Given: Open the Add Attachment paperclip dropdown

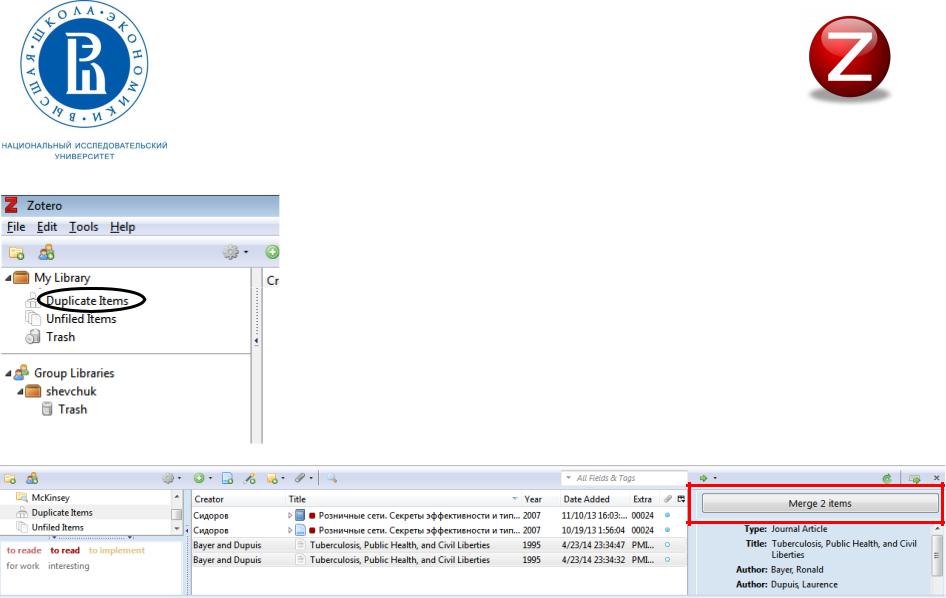Looking at the screenshot, I should pyautogui.click(x=303, y=479).
